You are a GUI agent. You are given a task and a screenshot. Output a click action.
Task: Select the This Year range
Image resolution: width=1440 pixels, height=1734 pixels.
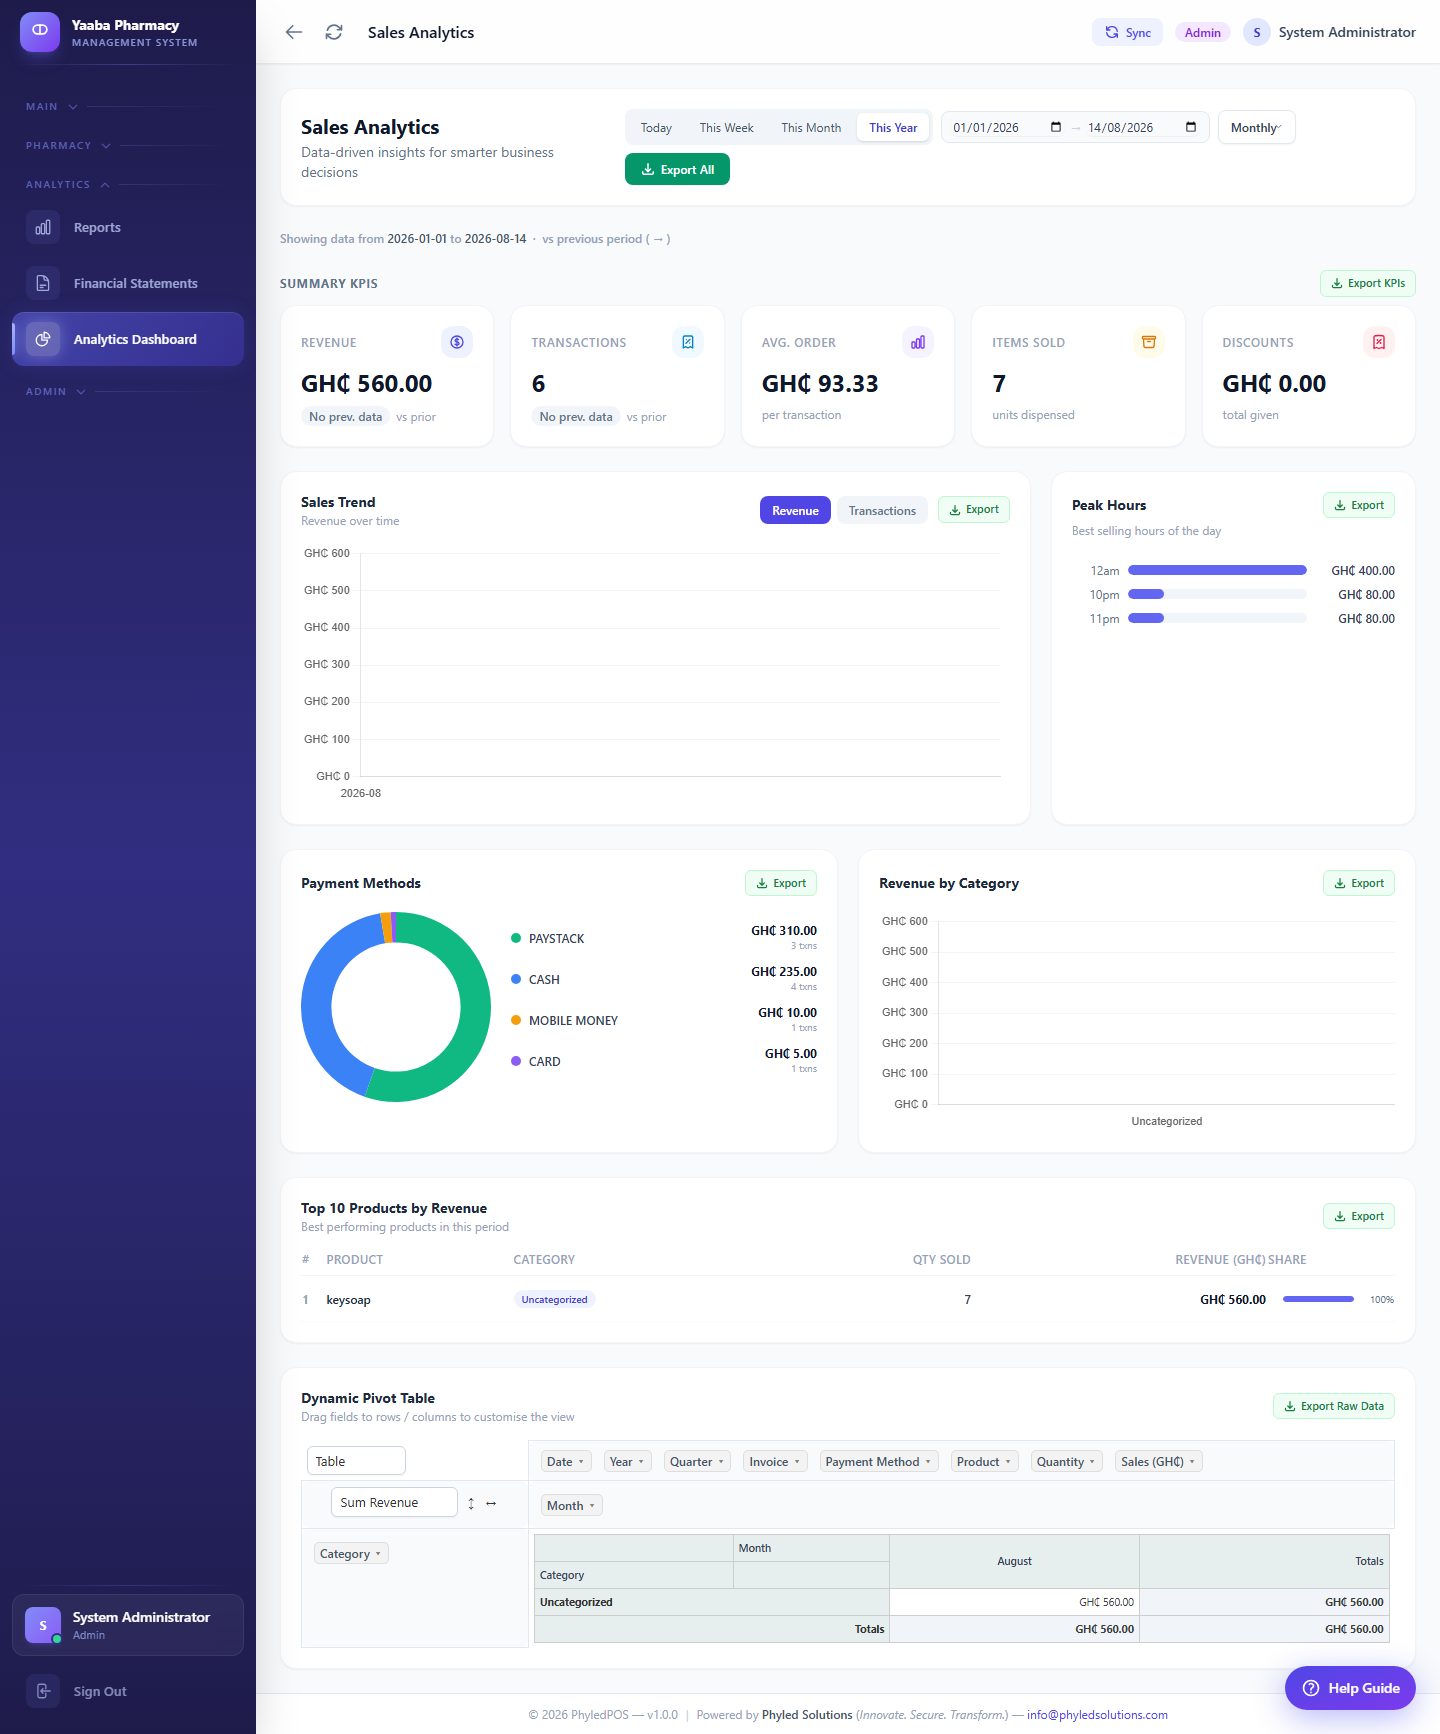893,127
